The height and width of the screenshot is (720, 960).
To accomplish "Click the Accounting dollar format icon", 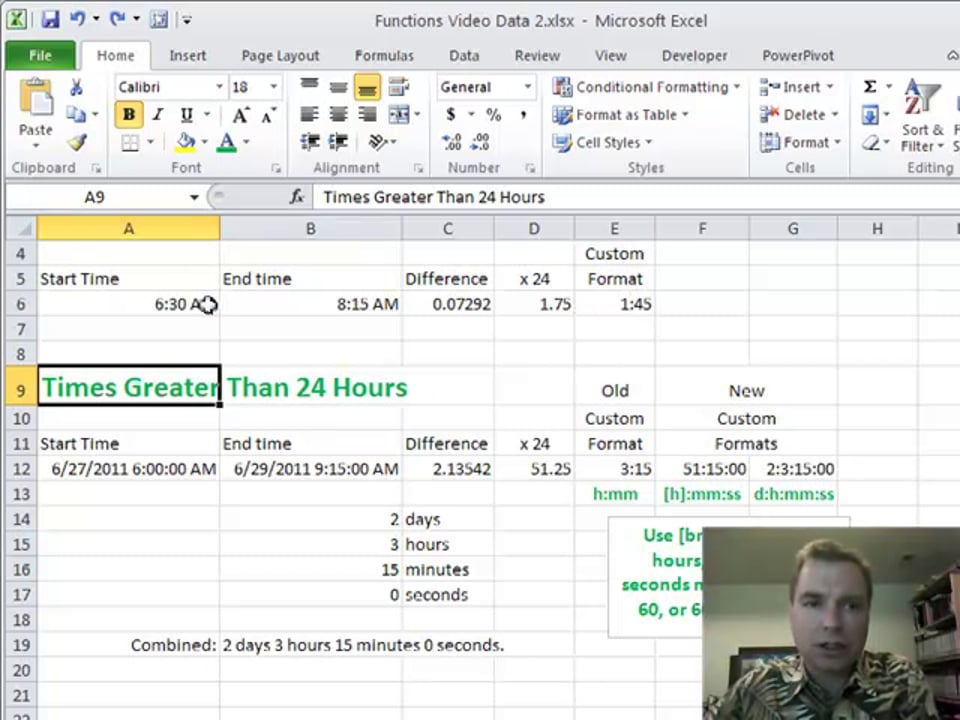I will (451, 114).
